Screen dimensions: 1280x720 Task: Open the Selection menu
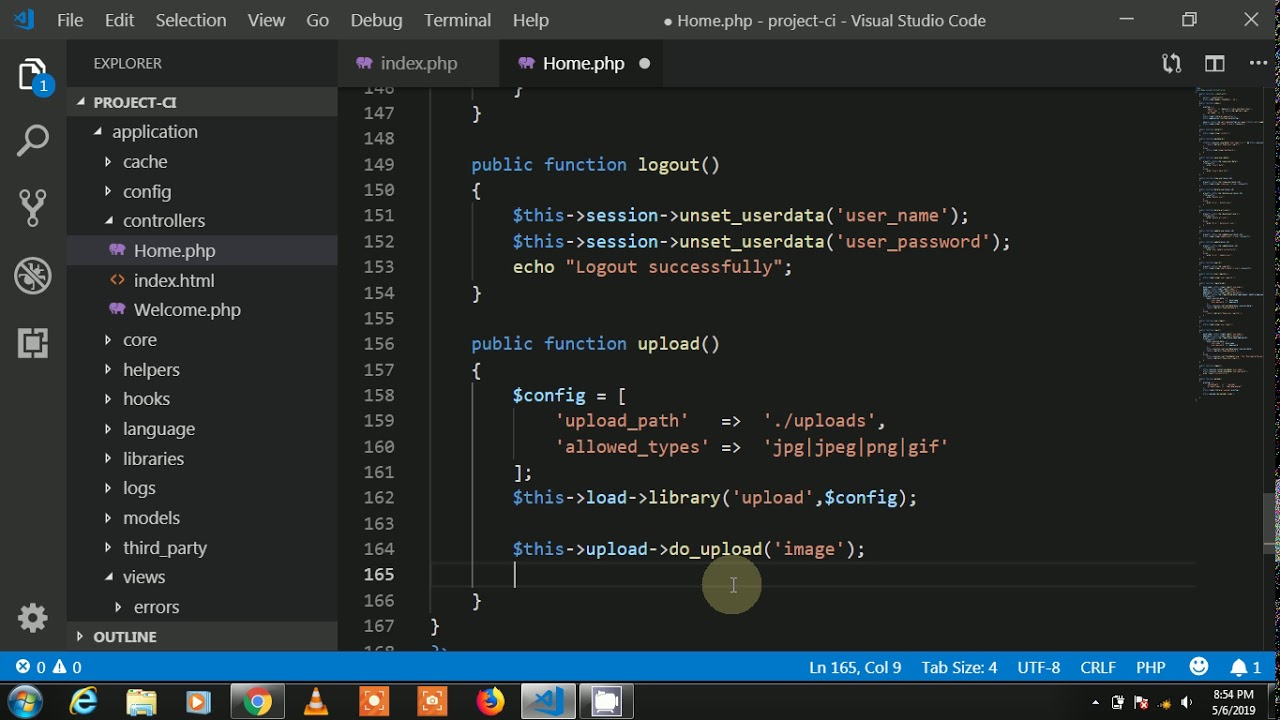pyautogui.click(x=191, y=20)
